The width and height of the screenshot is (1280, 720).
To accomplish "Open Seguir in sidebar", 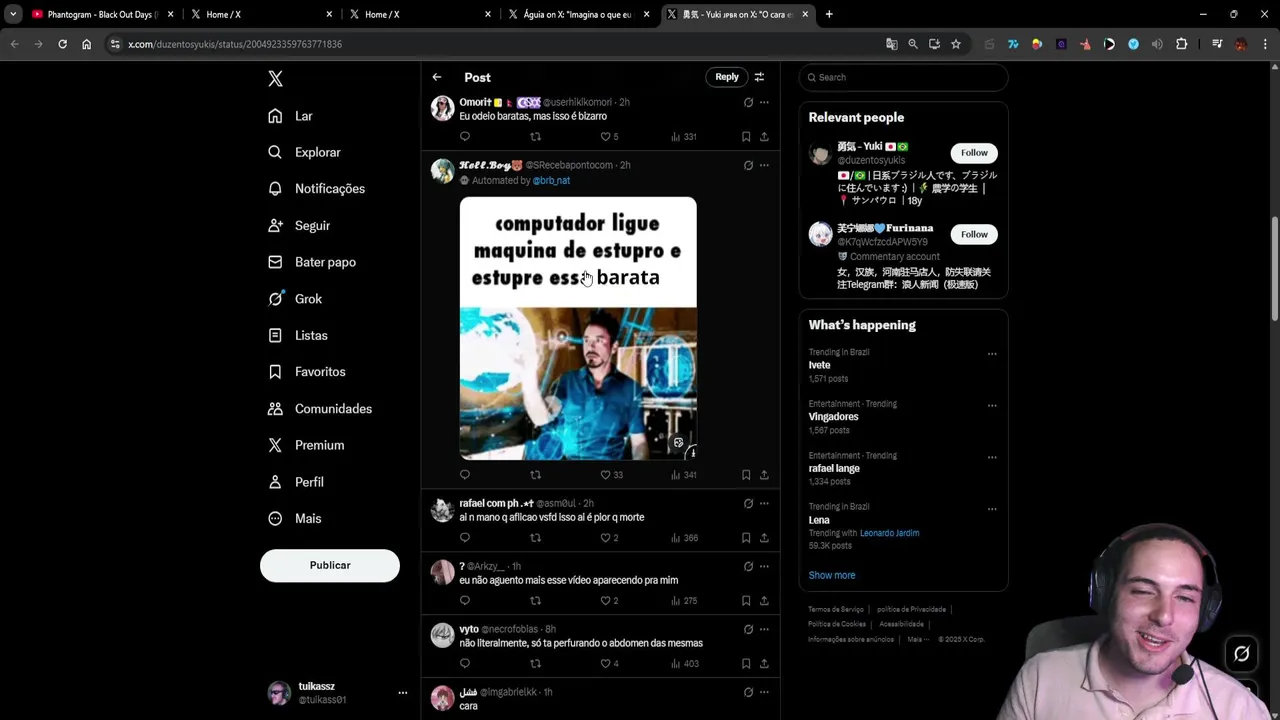I will pyautogui.click(x=298, y=226).
